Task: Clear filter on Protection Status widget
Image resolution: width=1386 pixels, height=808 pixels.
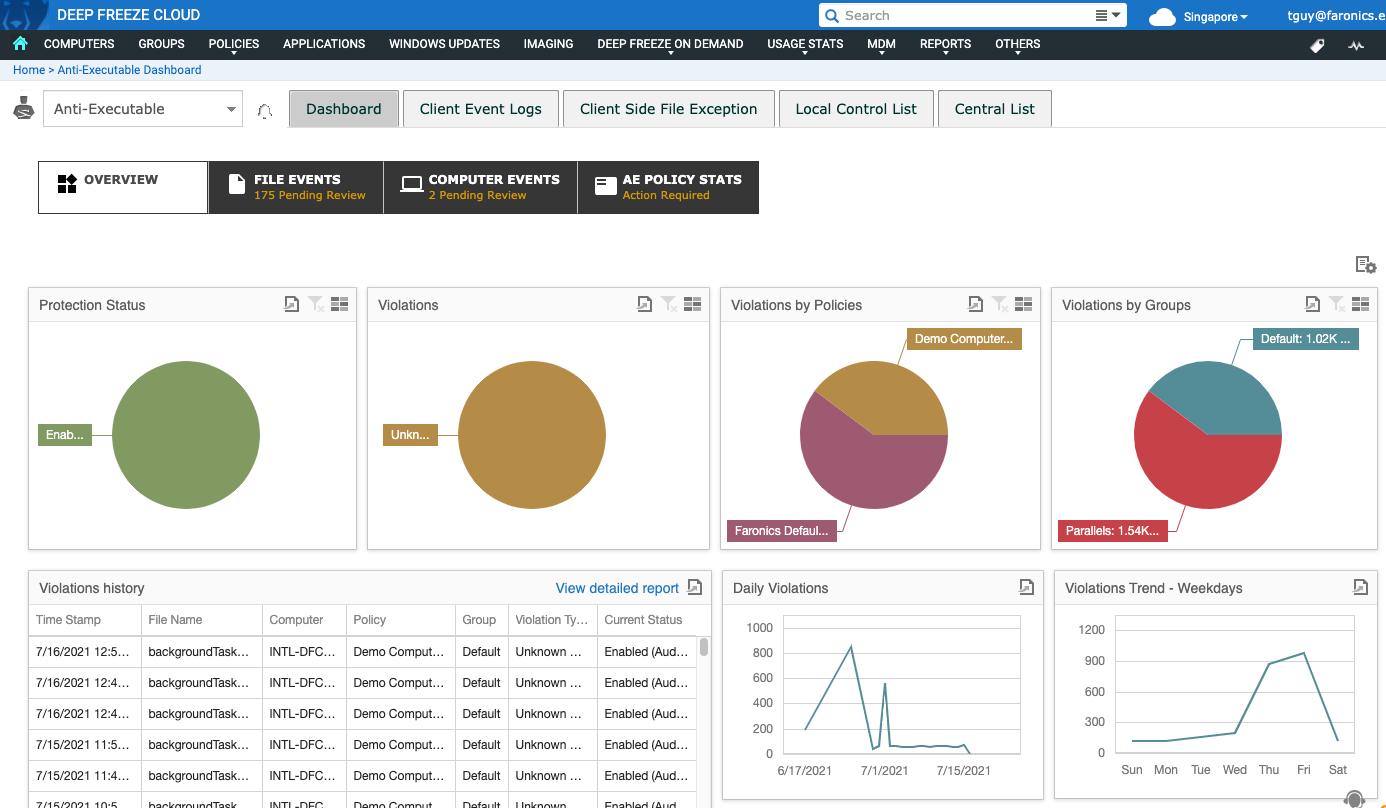Action: click(x=316, y=304)
